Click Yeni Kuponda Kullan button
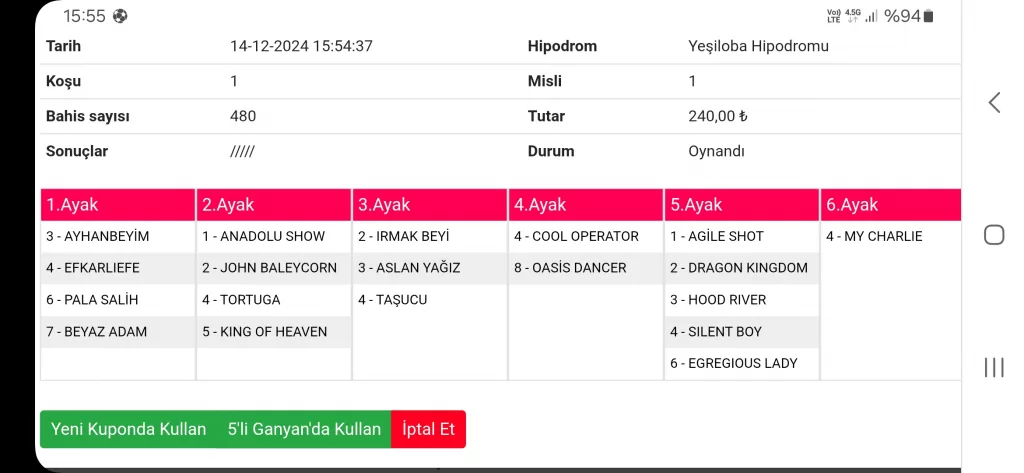The height and width of the screenshot is (473, 1024). pyautogui.click(x=128, y=429)
